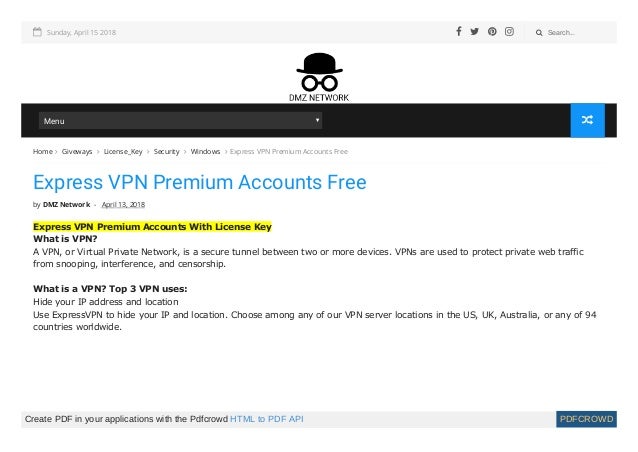The width and height of the screenshot is (638, 452).
Task: Open the Twitter social icon
Action: point(475,32)
